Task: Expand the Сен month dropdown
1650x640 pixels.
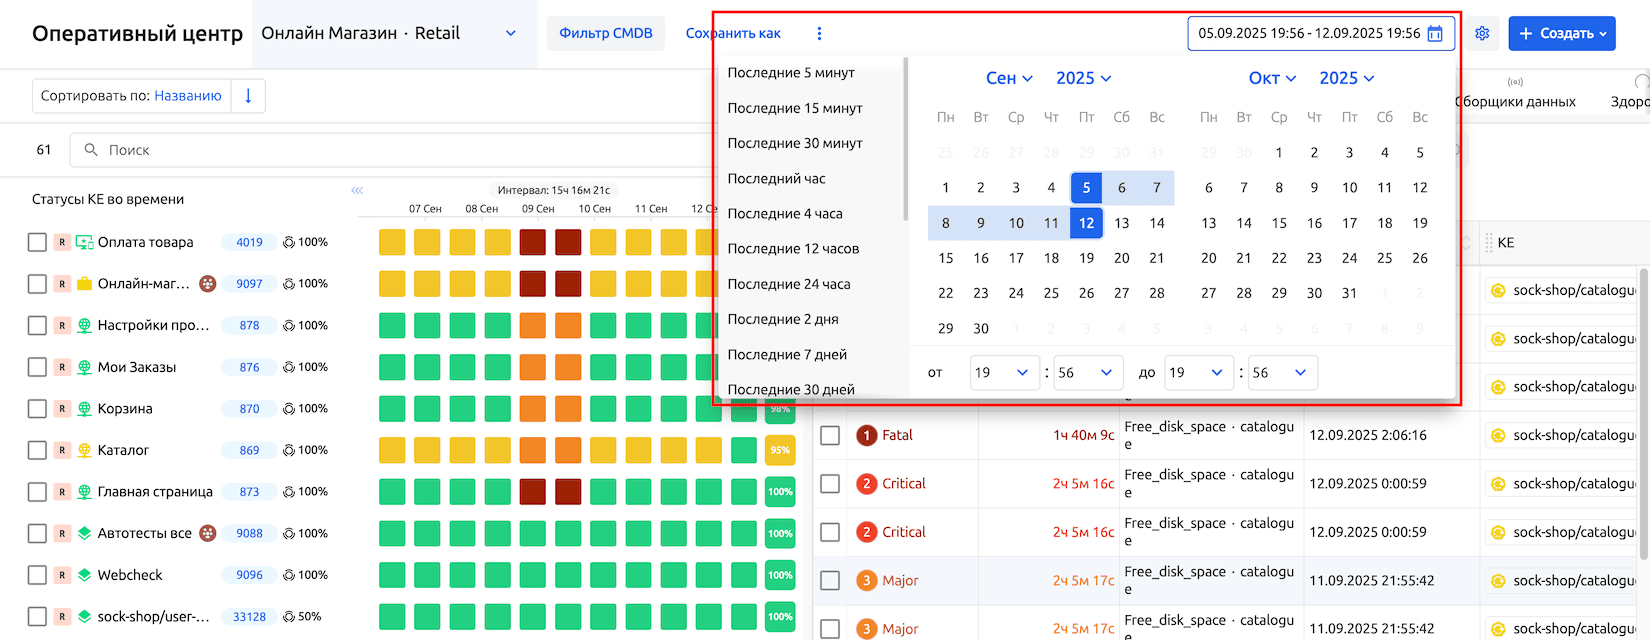Action: (1009, 78)
